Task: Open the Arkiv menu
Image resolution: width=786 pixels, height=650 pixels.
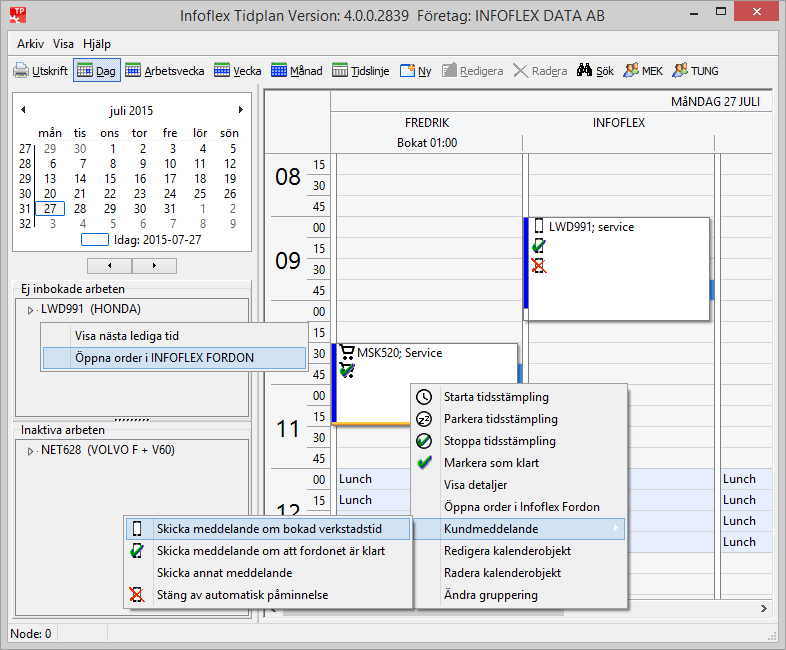Action: click(x=30, y=44)
